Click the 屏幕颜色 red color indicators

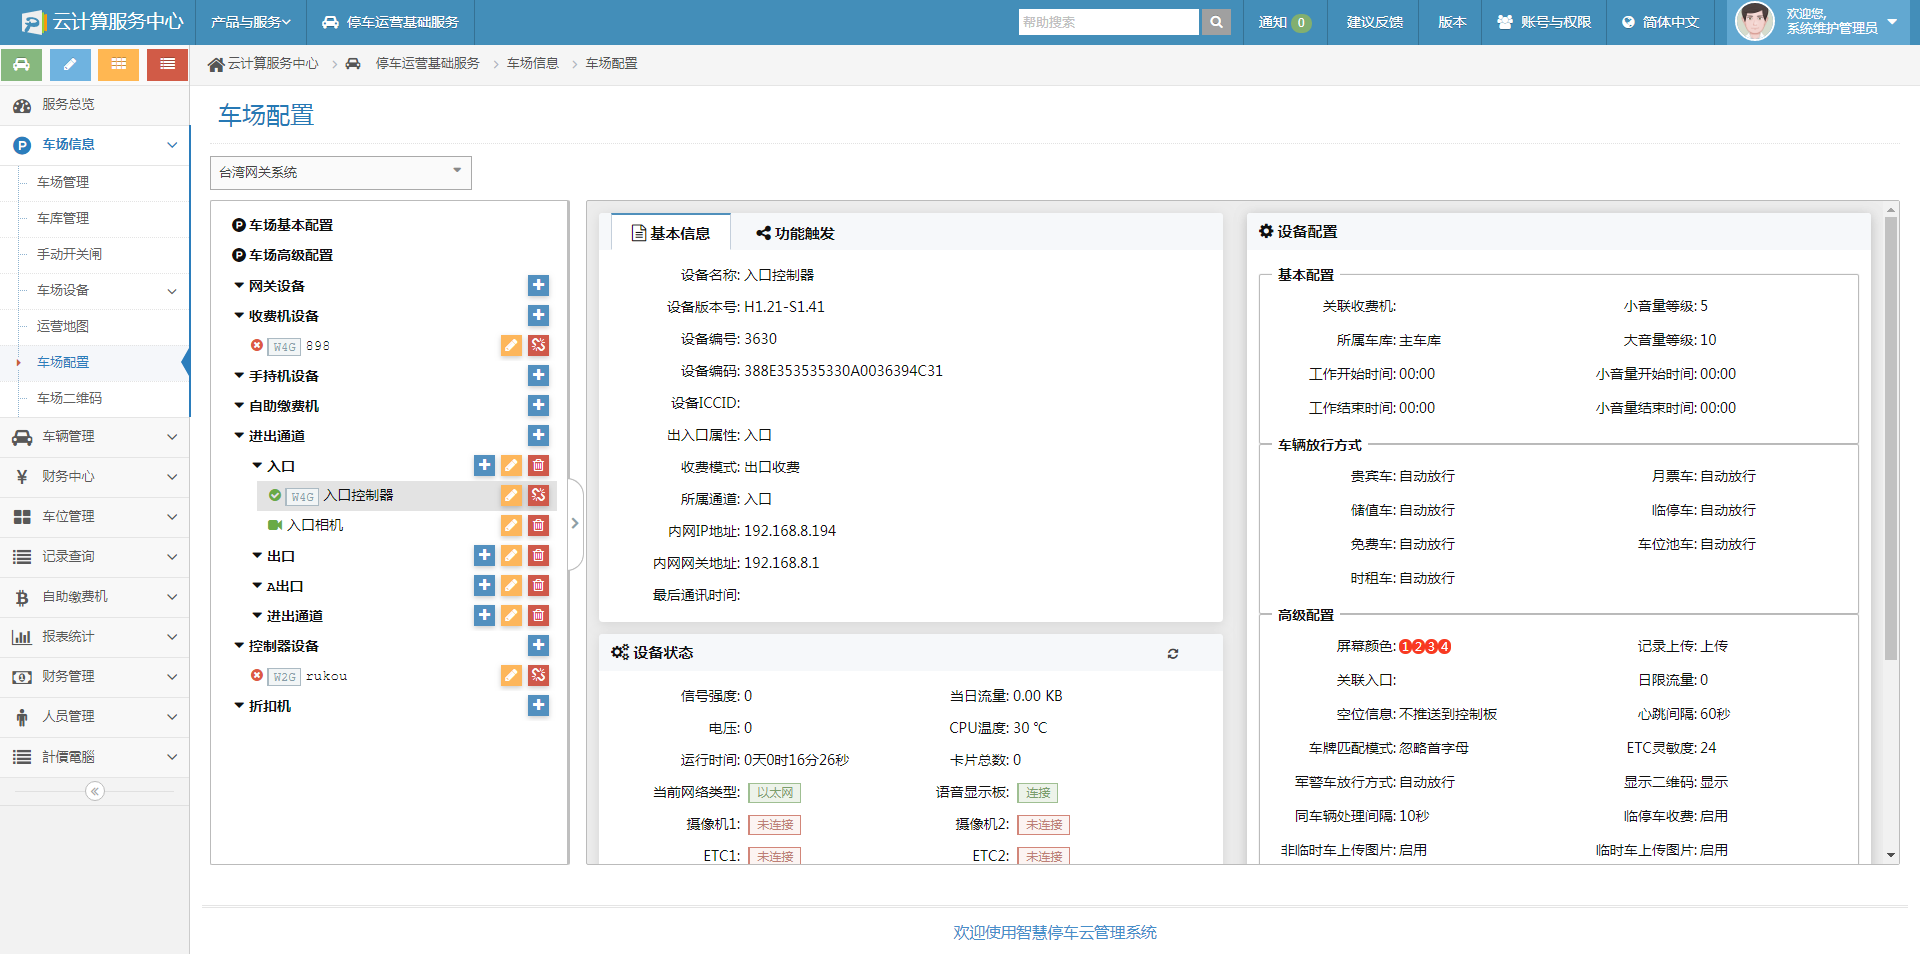click(x=1424, y=647)
